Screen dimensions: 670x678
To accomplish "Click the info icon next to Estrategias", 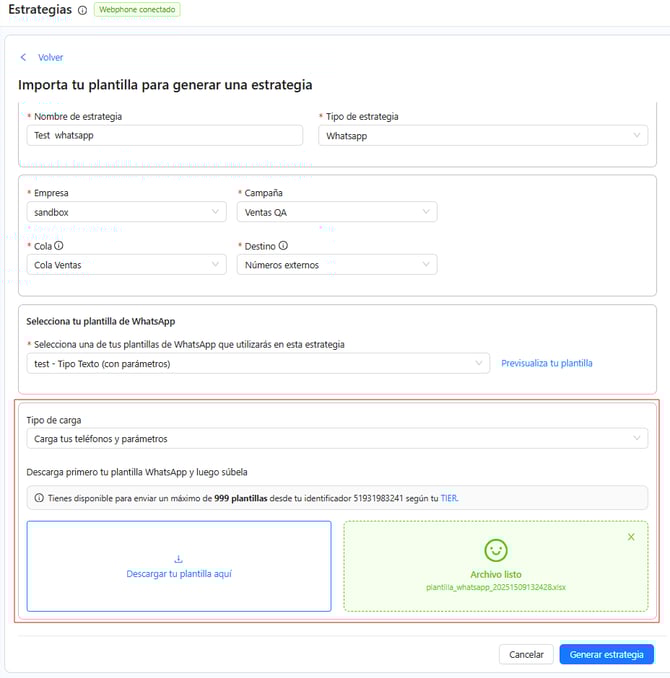I will 82,11.
